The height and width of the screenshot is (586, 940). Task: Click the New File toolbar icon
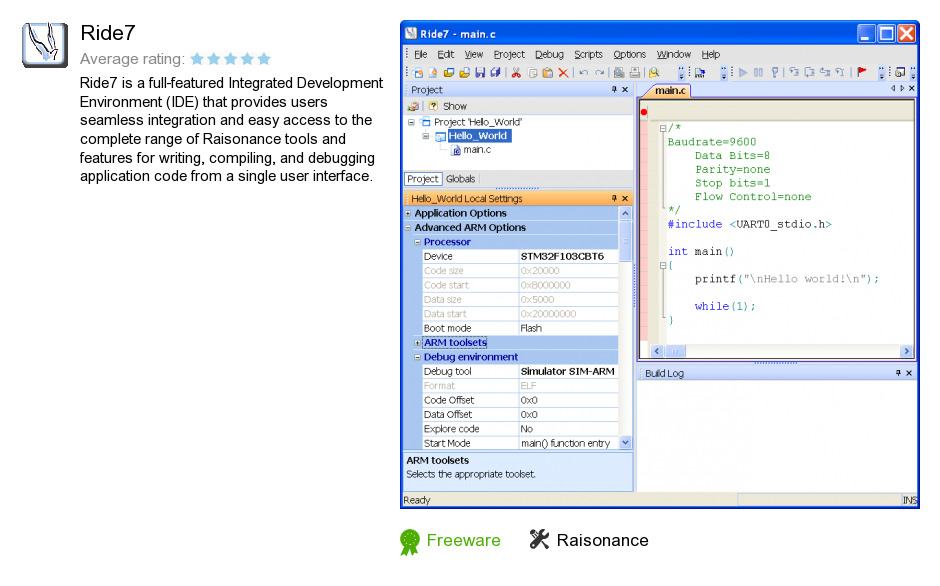(x=433, y=73)
